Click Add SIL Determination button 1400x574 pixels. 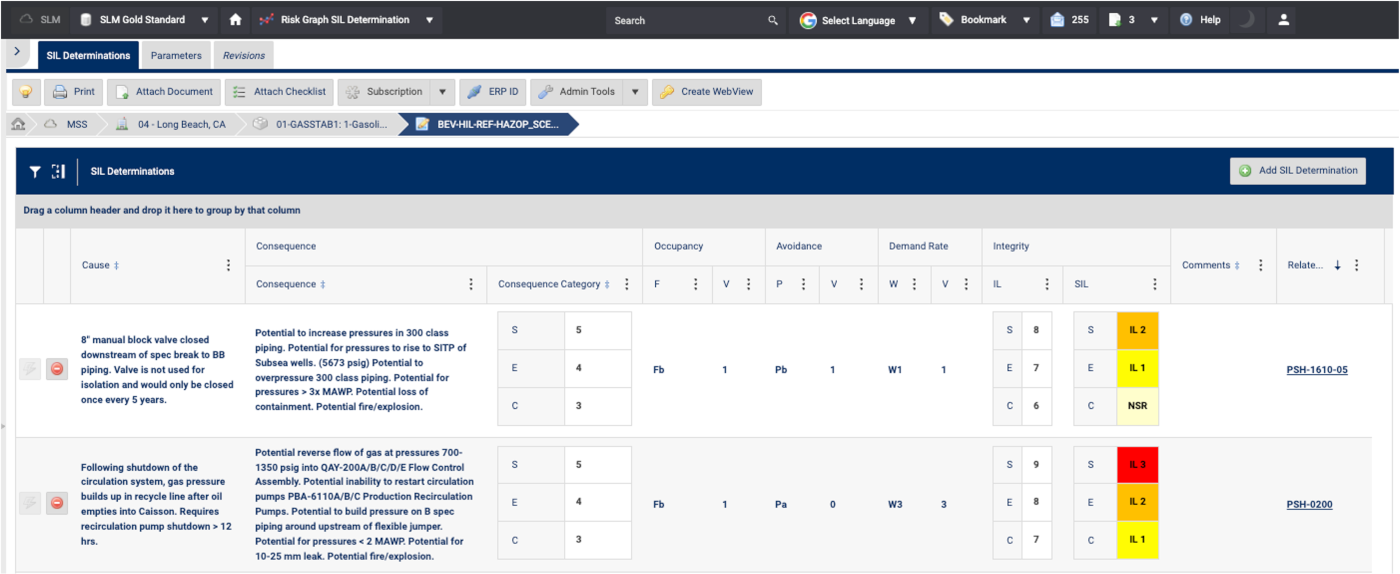[1298, 171]
